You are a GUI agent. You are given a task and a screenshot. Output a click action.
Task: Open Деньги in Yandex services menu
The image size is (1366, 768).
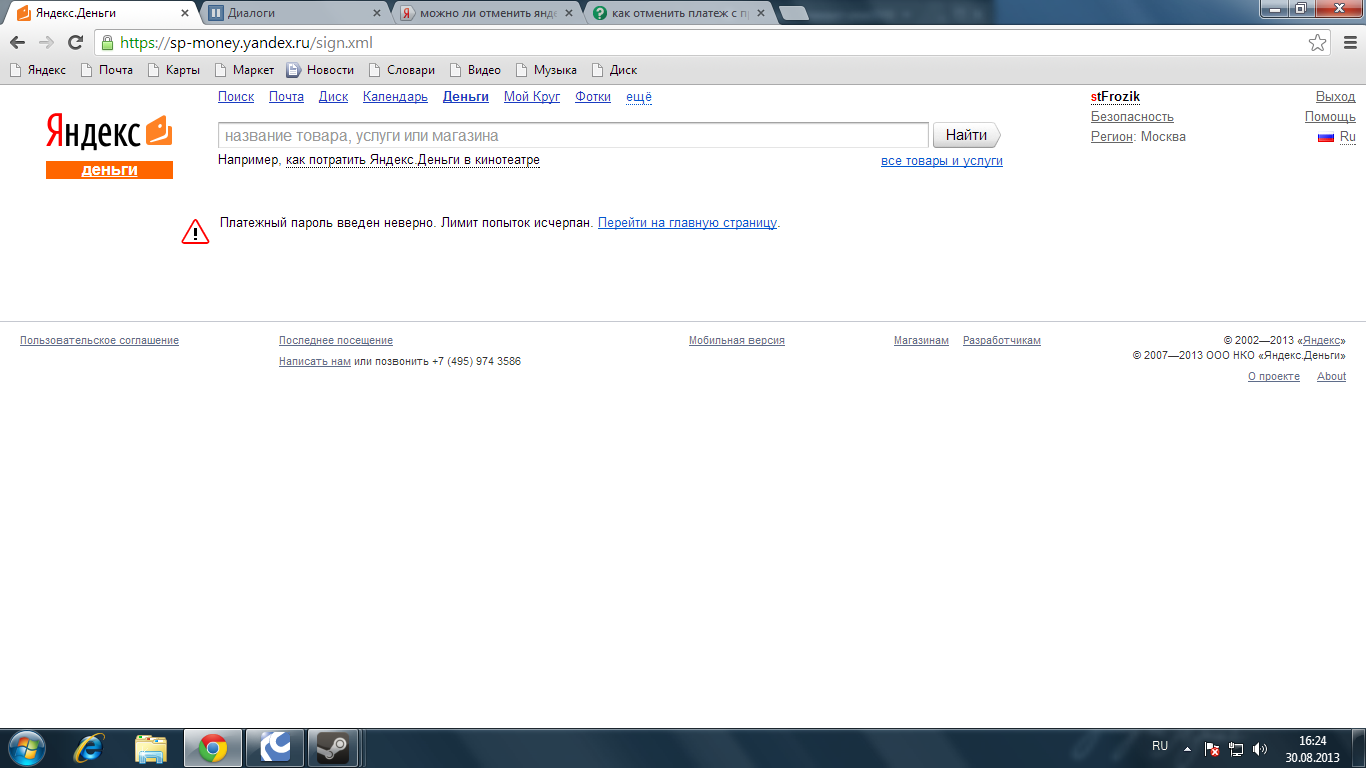tap(466, 97)
